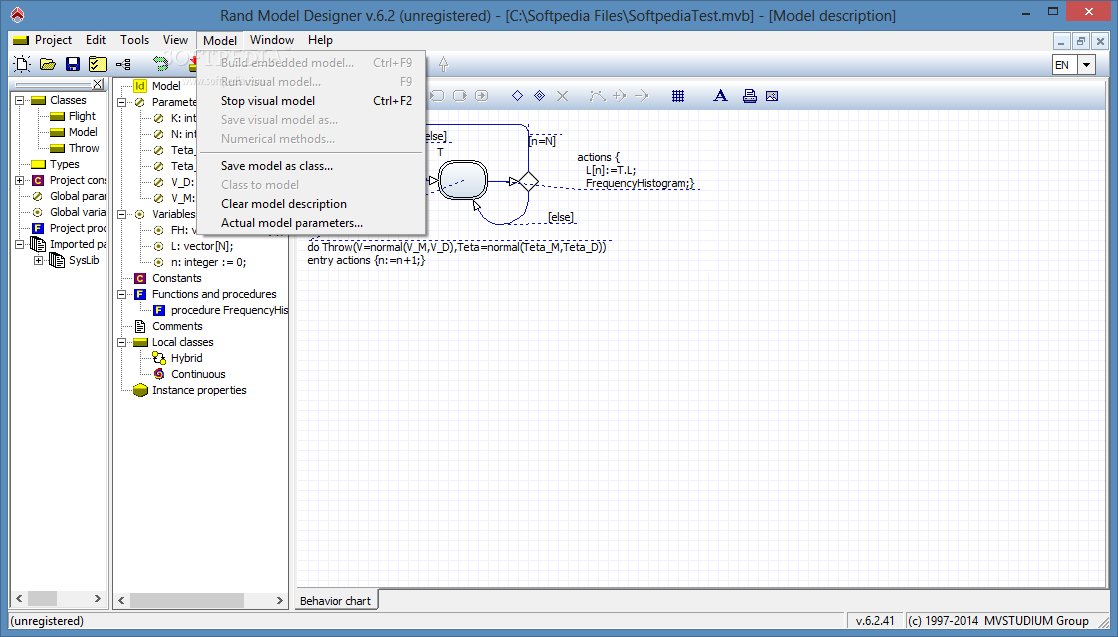Collapse the Parameters node
Screen dimensions: 1118x637
click(x=122, y=102)
